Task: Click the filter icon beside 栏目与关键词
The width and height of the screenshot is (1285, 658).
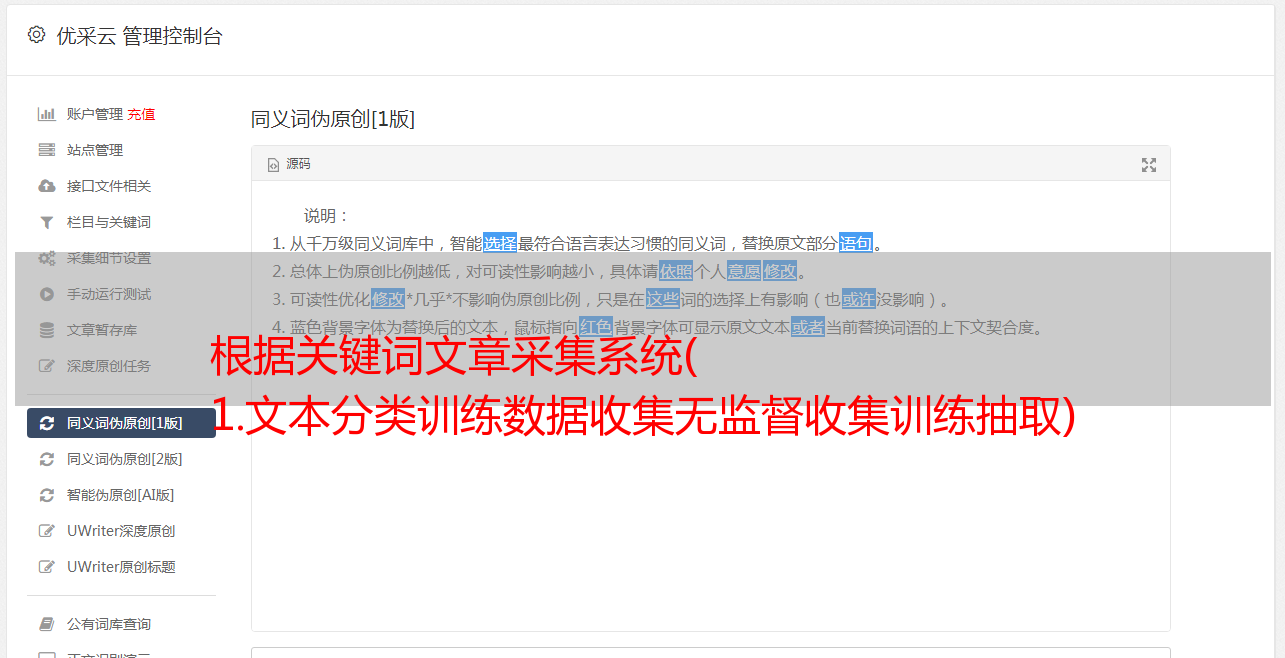Action: tap(46, 222)
